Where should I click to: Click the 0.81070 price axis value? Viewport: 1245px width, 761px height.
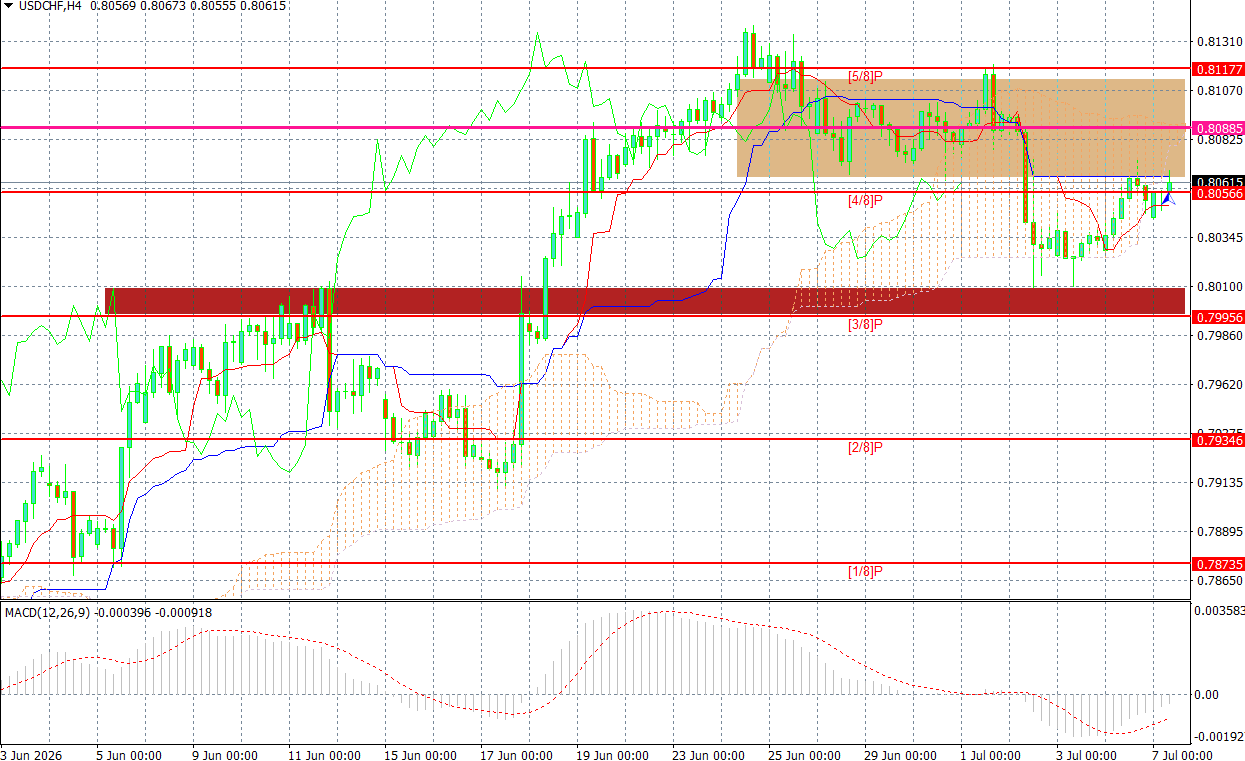(1219, 91)
